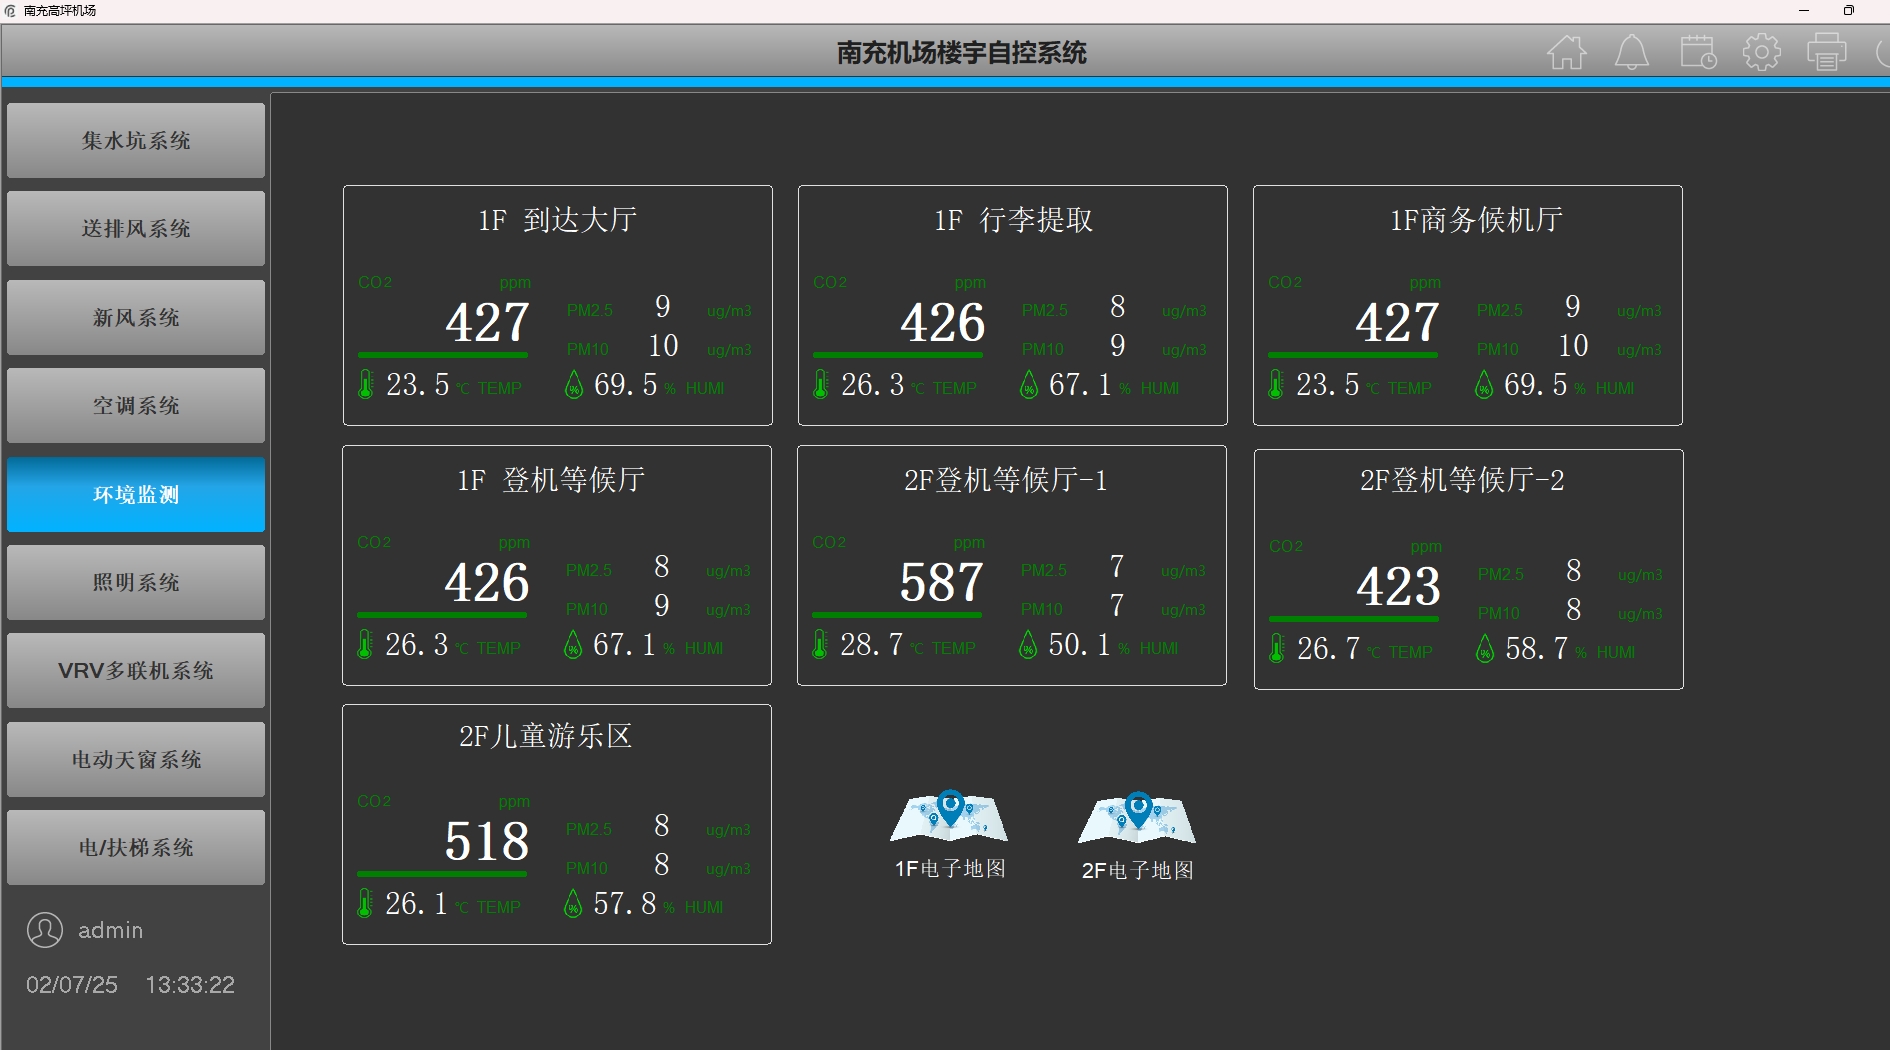Viewport: 1890px width, 1050px height.
Task: Open the alarm bell notifications
Action: [1631, 52]
